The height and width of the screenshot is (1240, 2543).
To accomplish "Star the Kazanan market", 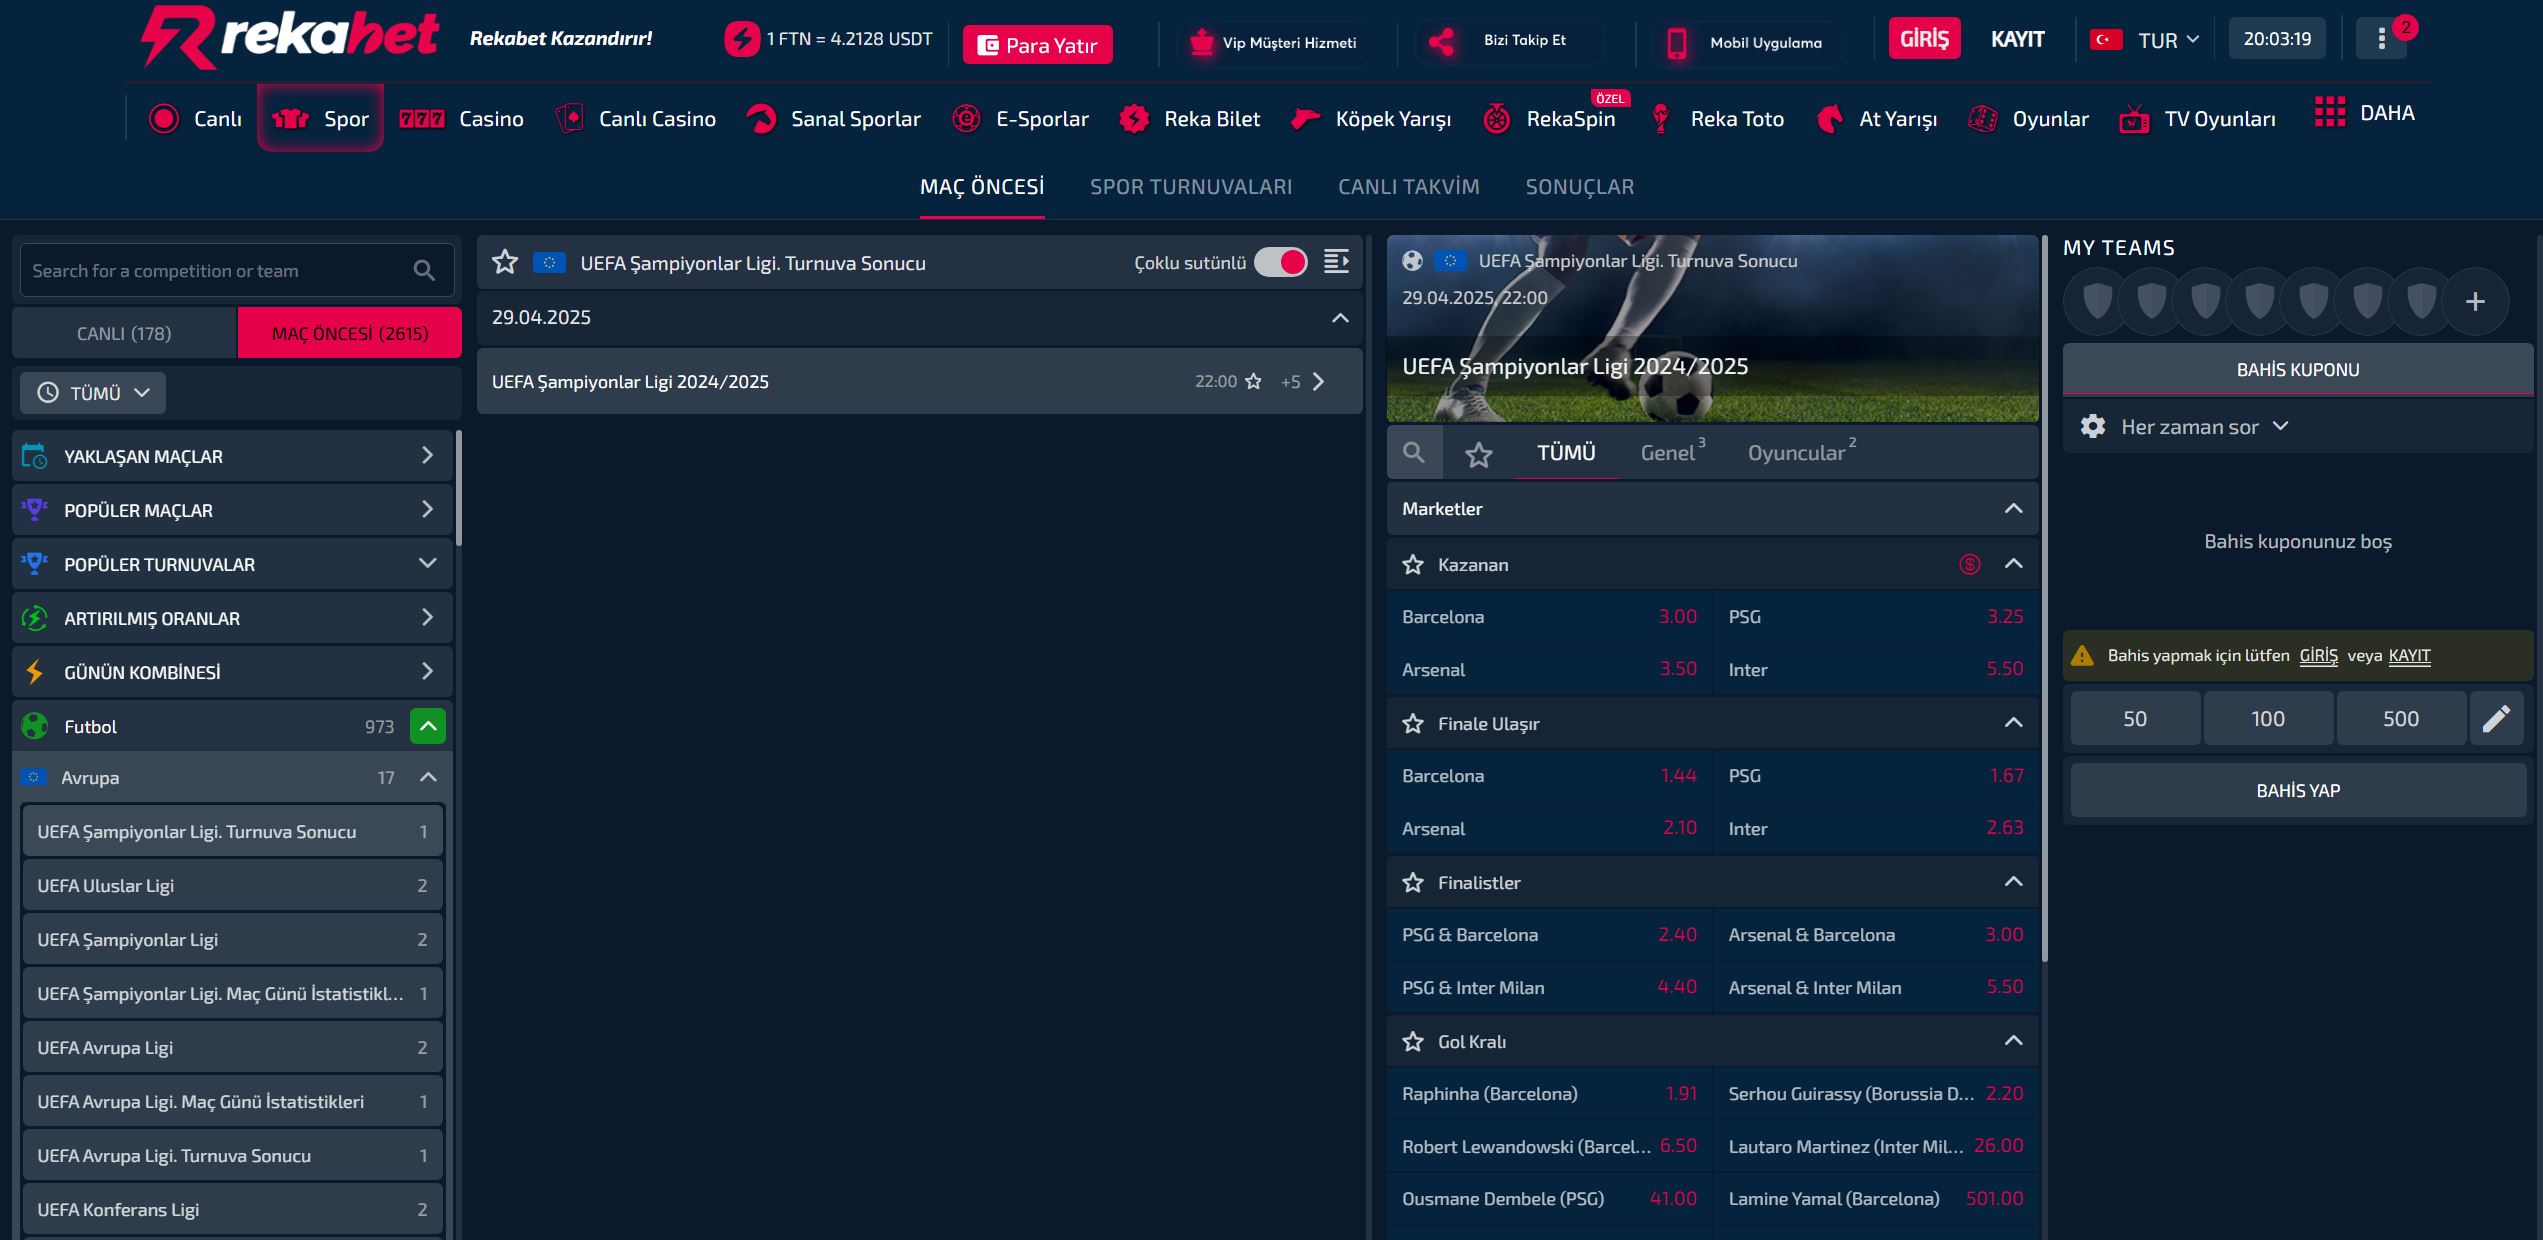I will click(x=1413, y=565).
